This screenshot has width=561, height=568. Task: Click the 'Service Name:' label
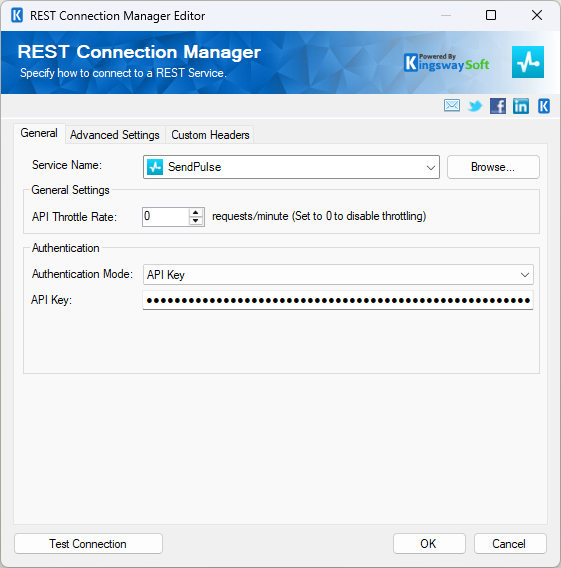(67, 165)
